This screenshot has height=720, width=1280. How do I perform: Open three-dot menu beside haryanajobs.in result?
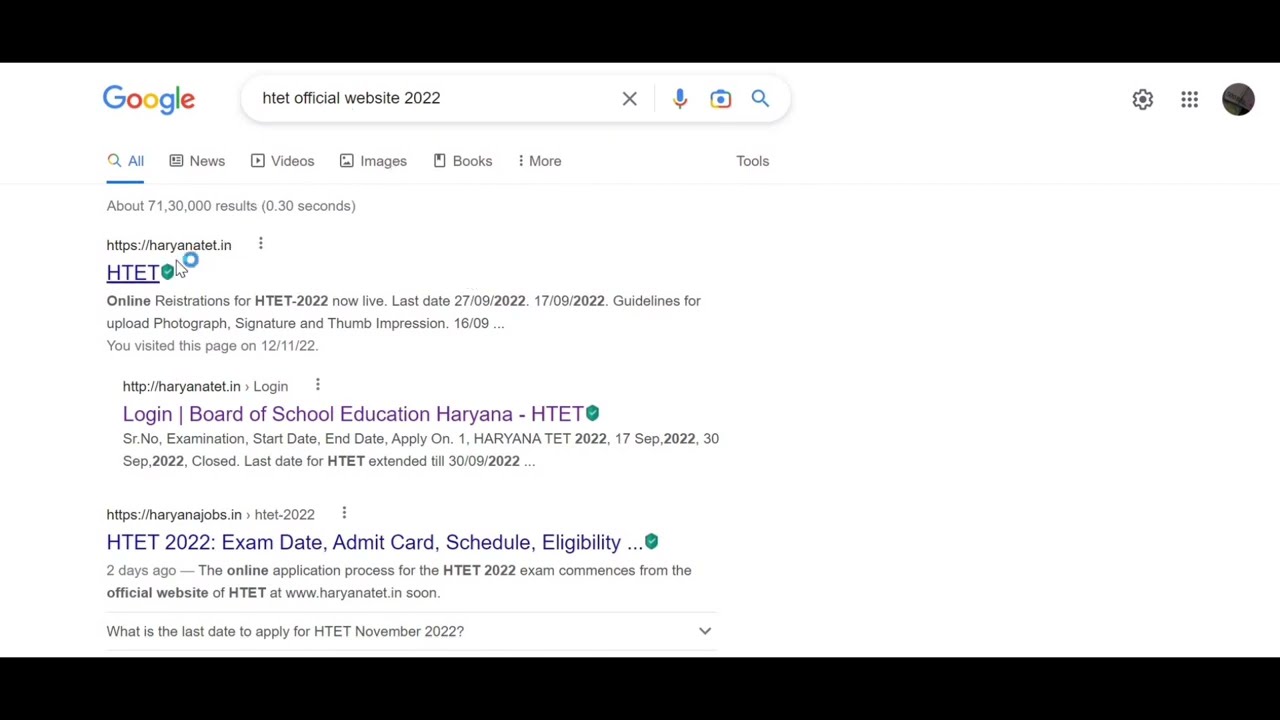[344, 513]
